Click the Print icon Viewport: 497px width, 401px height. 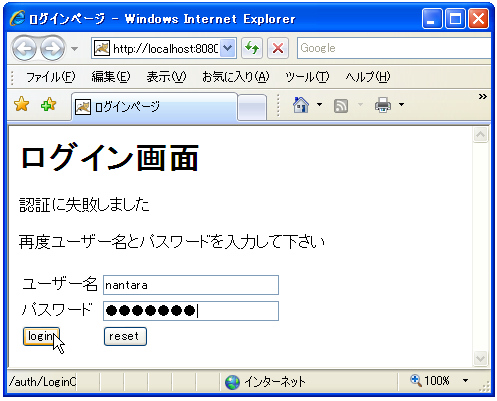tap(383, 105)
